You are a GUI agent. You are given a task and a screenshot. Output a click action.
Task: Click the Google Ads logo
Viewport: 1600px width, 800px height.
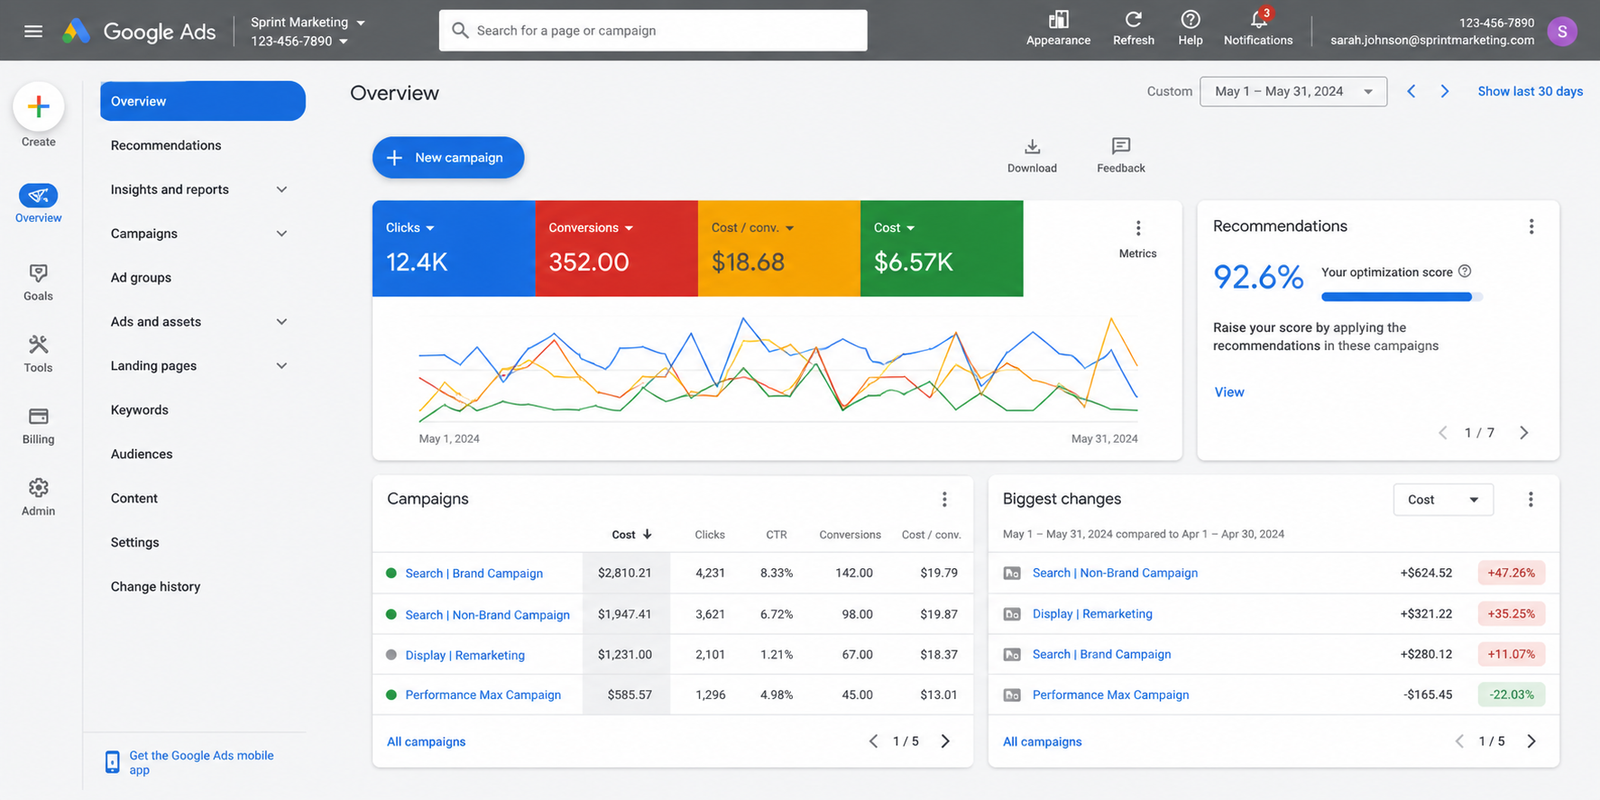coord(139,31)
